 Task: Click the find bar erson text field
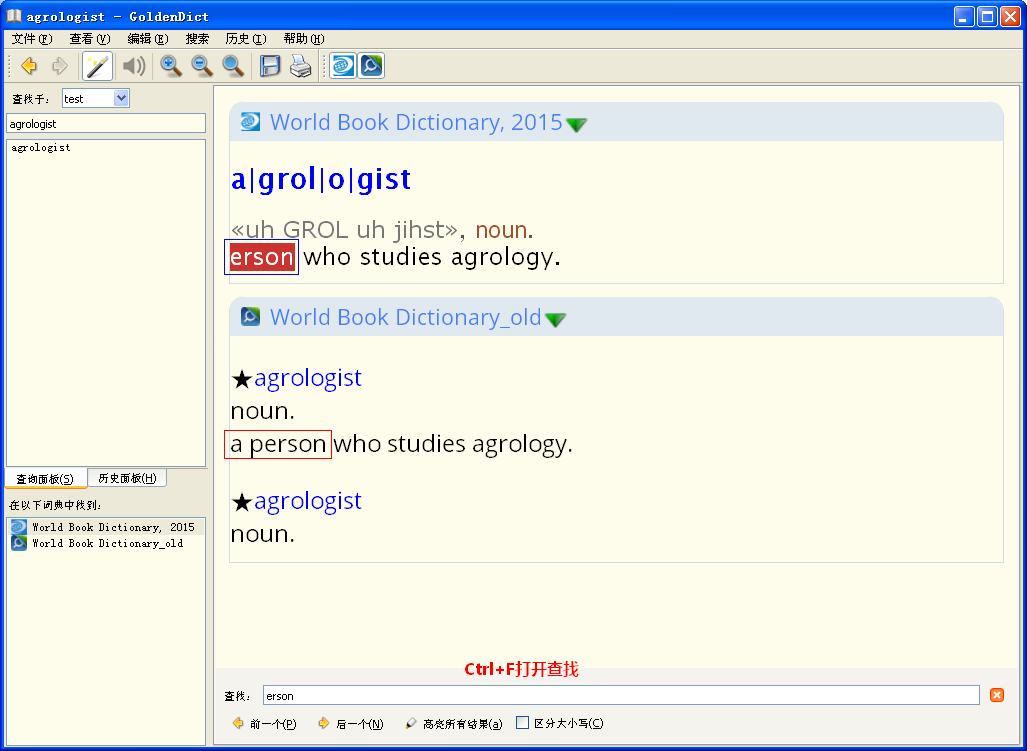(621, 695)
